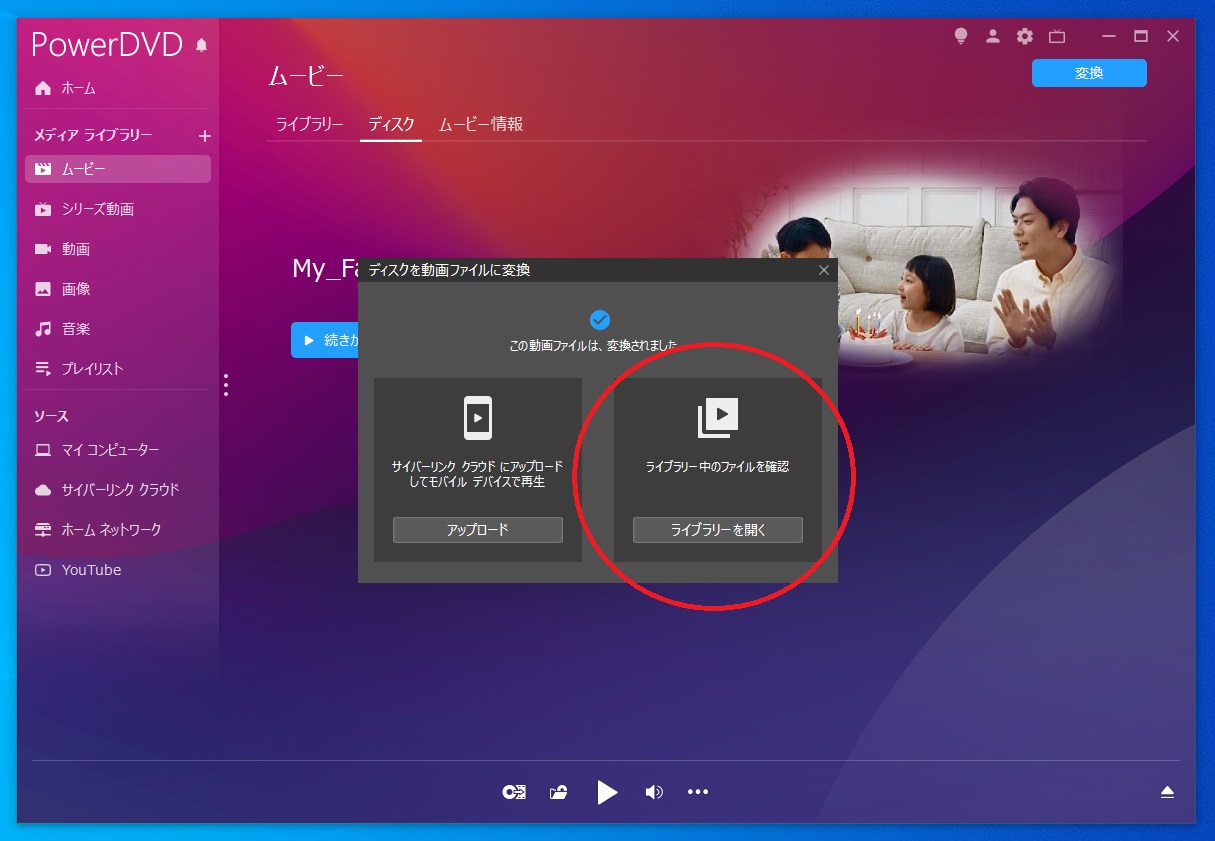Screen dimensions: 1215x841
Task: Open the lightbulb tips icon
Action: (961, 36)
